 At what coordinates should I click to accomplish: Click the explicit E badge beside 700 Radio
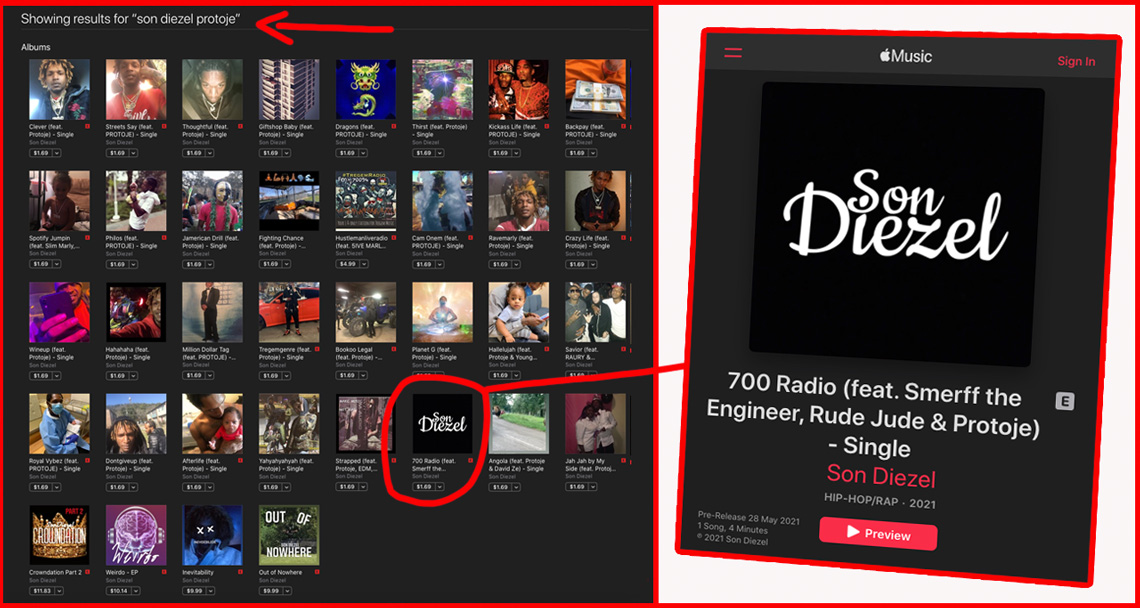1065,401
